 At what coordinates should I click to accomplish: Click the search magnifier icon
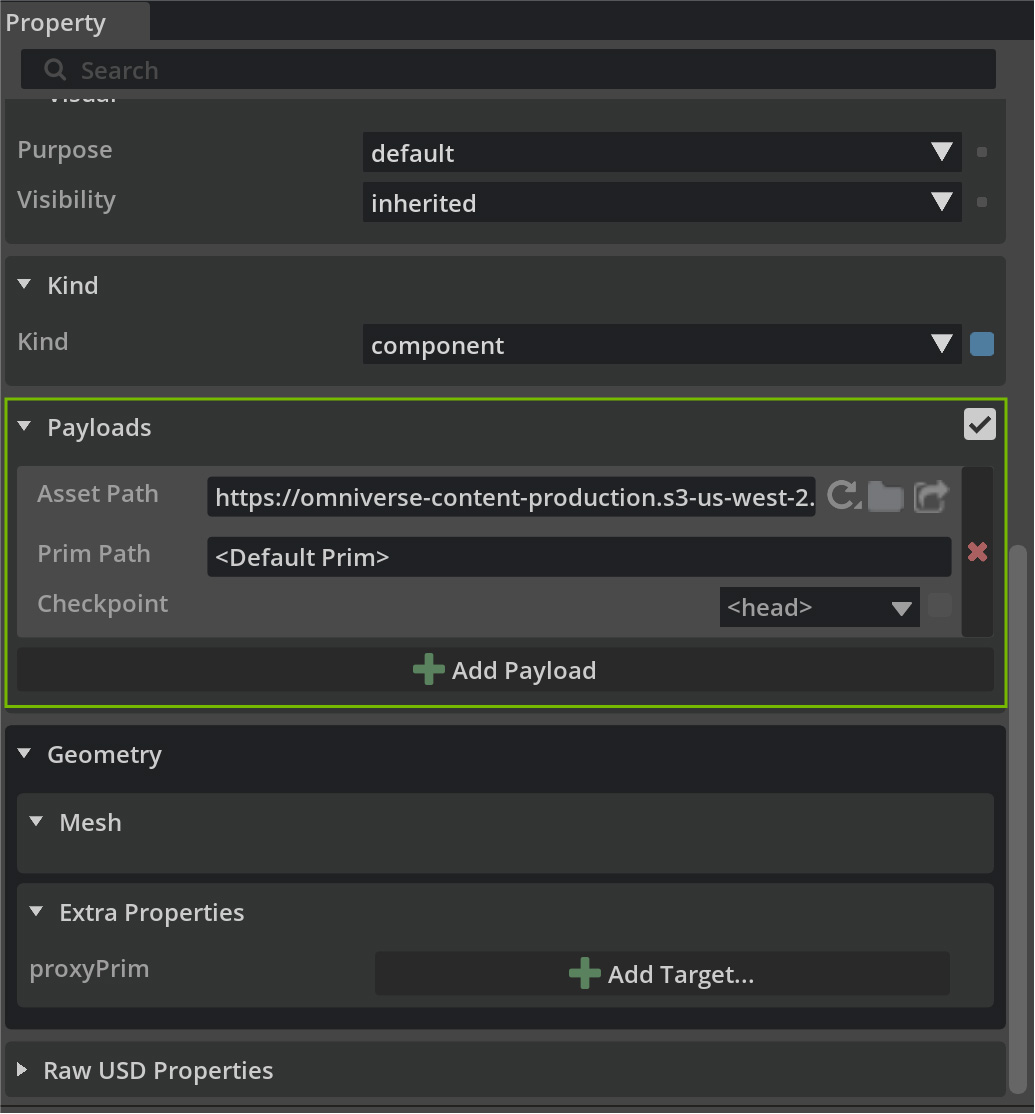click(x=56, y=70)
